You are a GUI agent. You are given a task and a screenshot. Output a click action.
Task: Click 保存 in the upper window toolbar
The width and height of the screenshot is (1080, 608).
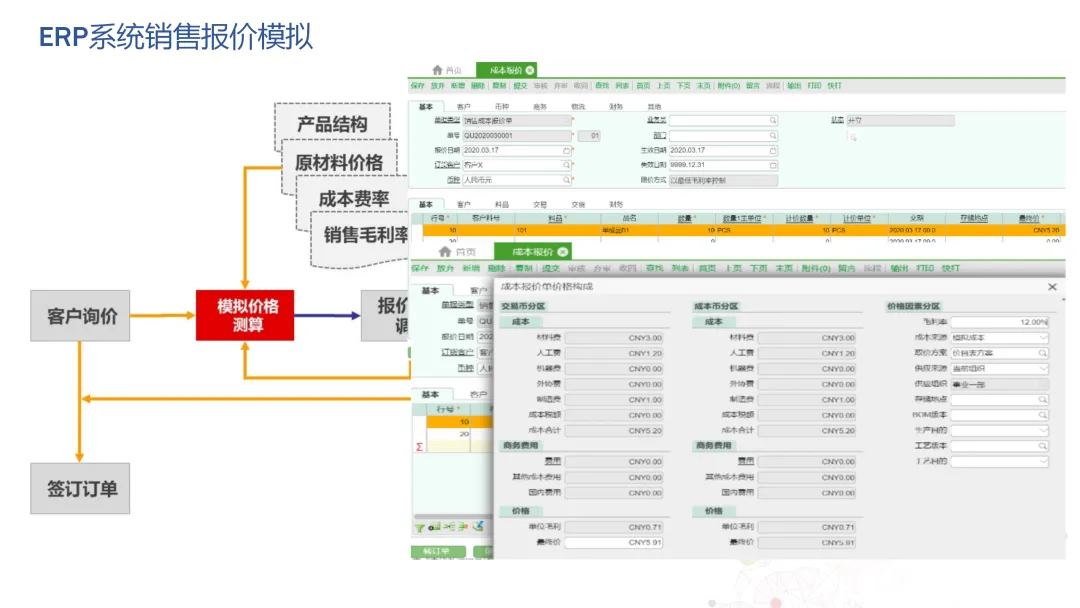click(x=417, y=86)
